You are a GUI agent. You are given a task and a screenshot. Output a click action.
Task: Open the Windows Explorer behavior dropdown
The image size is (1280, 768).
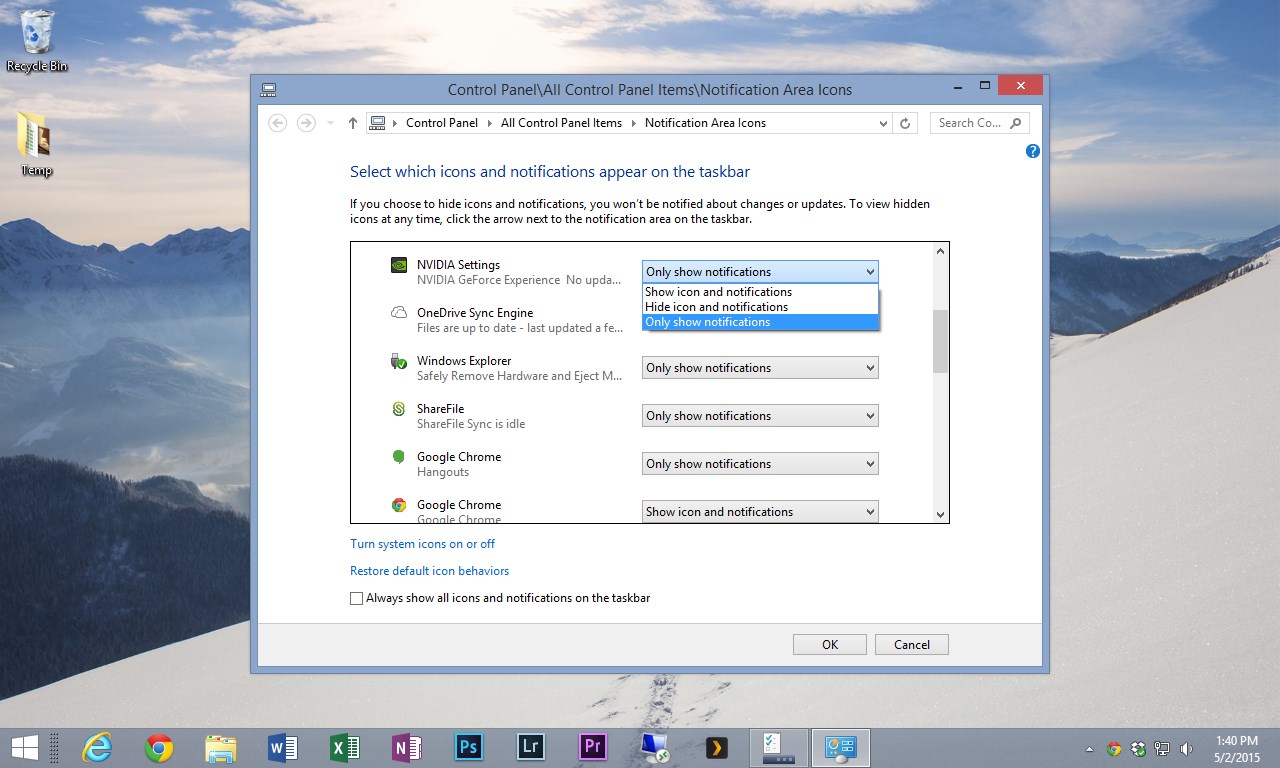(x=759, y=367)
